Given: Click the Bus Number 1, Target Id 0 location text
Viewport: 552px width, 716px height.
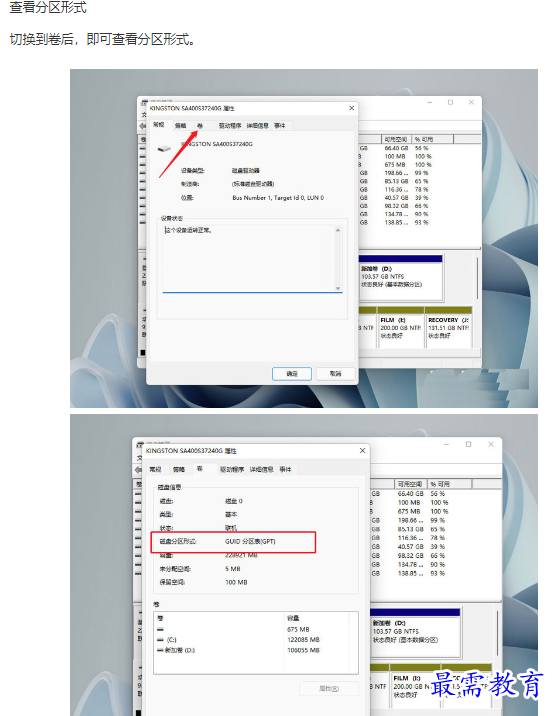Looking at the screenshot, I should point(278,198).
